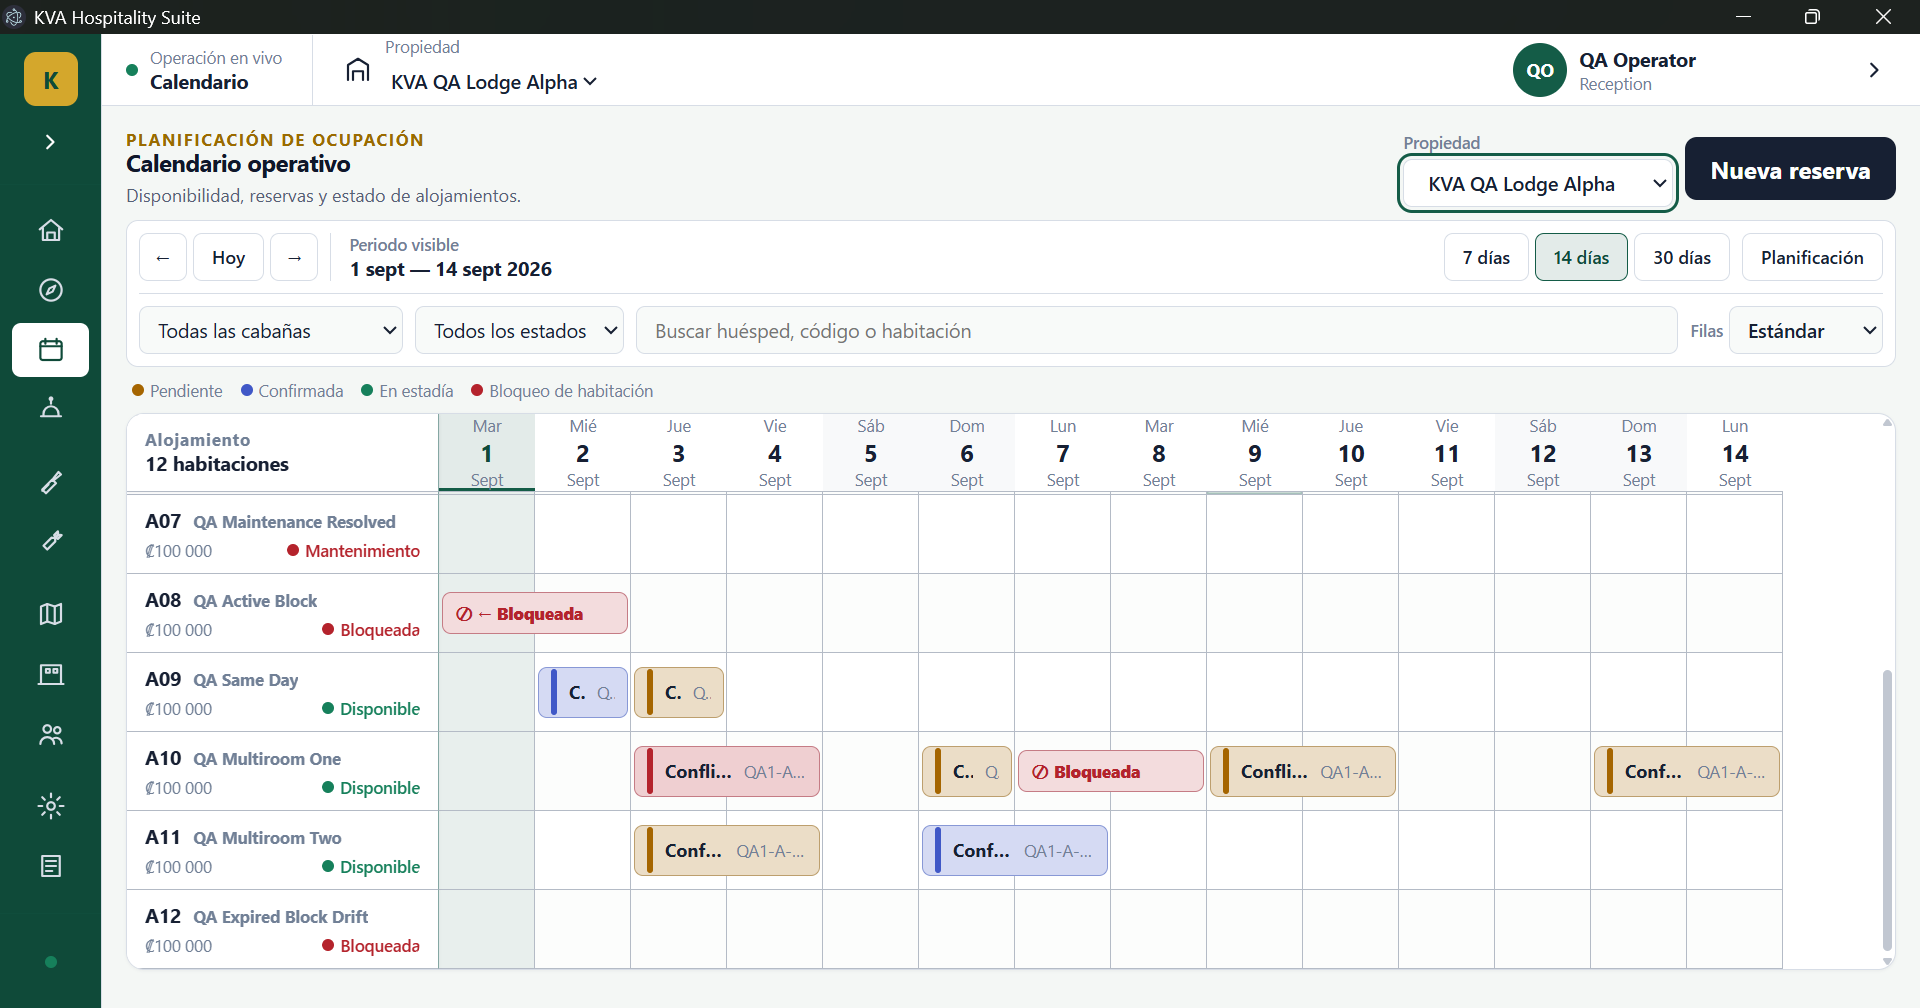Open the Todos los estados dropdown

(x=520, y=330)
